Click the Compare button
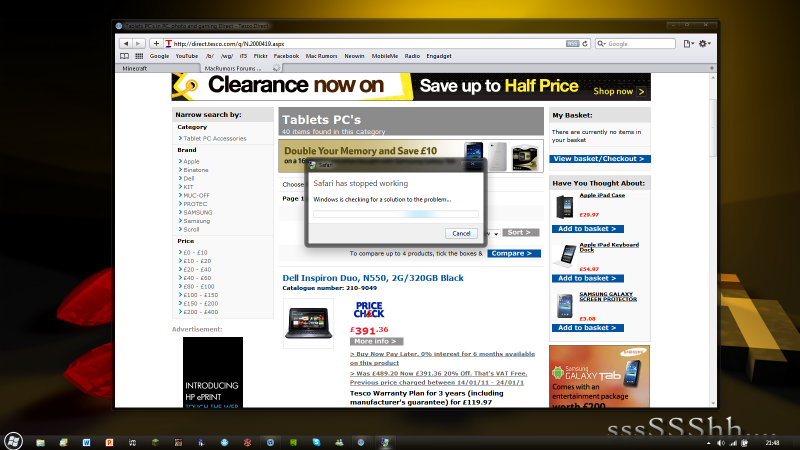This screenshot has height=450, width=800. point(514,253)
